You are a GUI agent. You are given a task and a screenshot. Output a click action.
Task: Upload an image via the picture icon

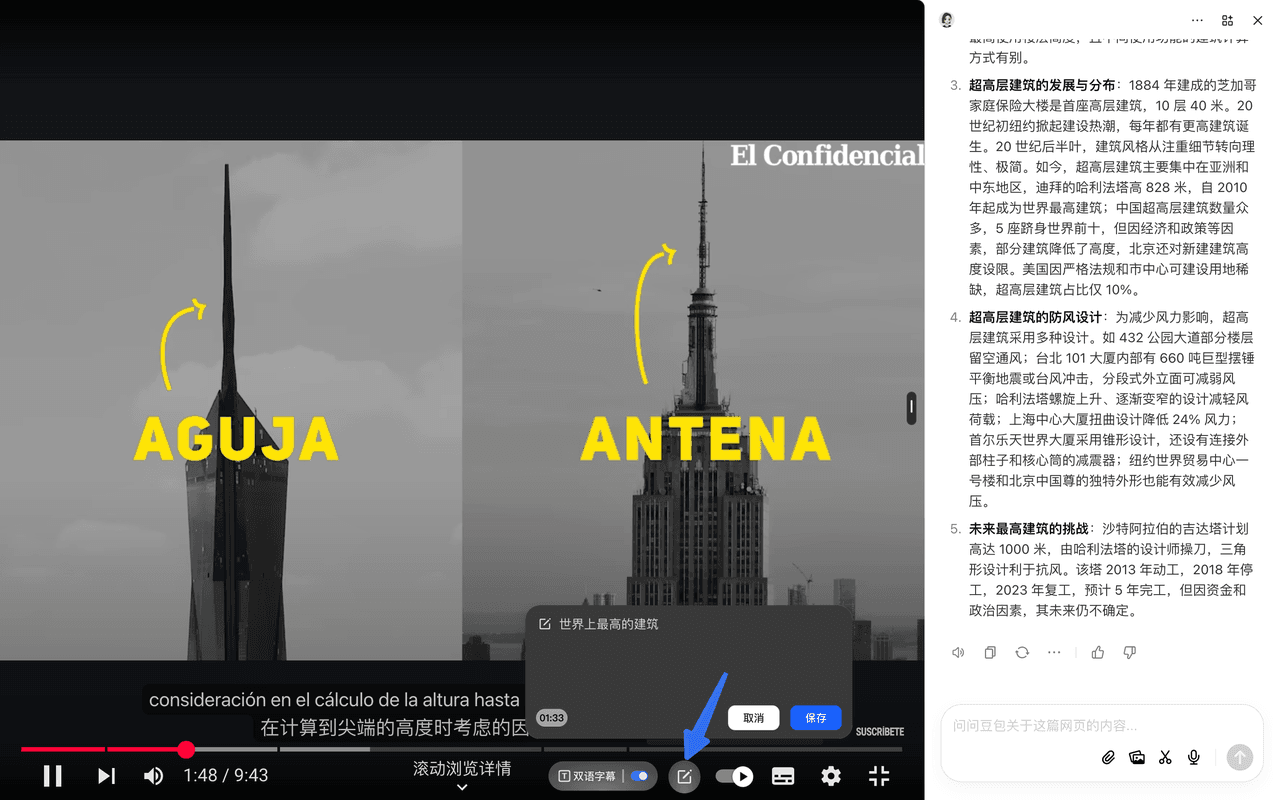coord(1136,758)
